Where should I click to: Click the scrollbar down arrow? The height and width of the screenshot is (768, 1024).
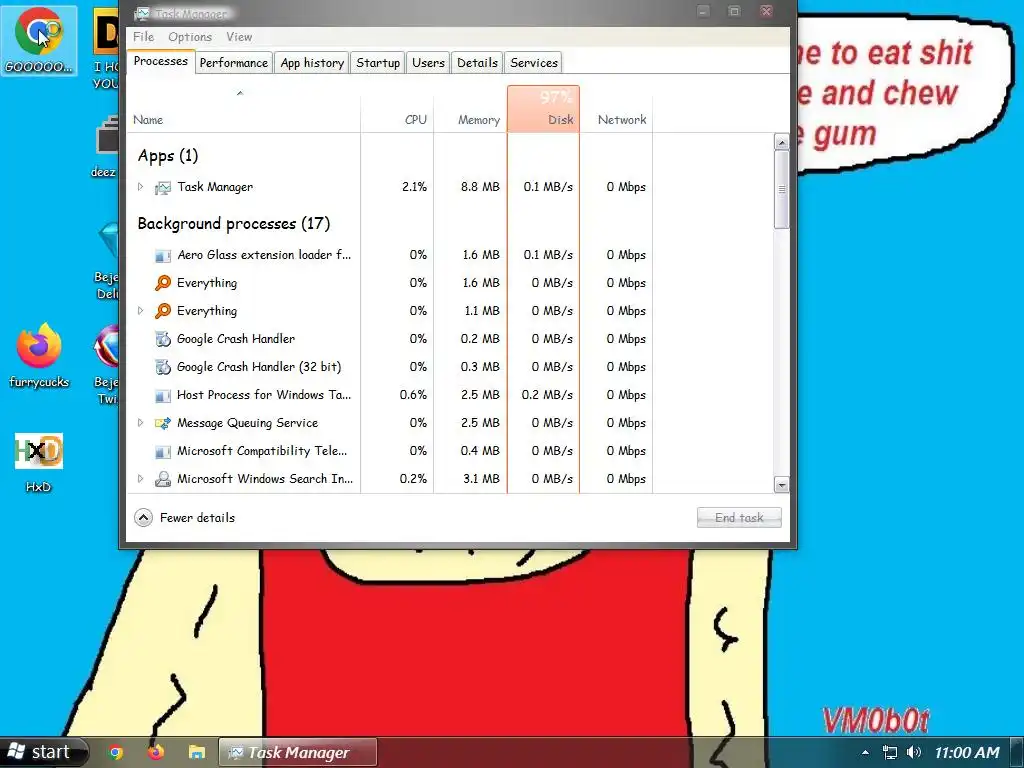(x=781, y=485)
